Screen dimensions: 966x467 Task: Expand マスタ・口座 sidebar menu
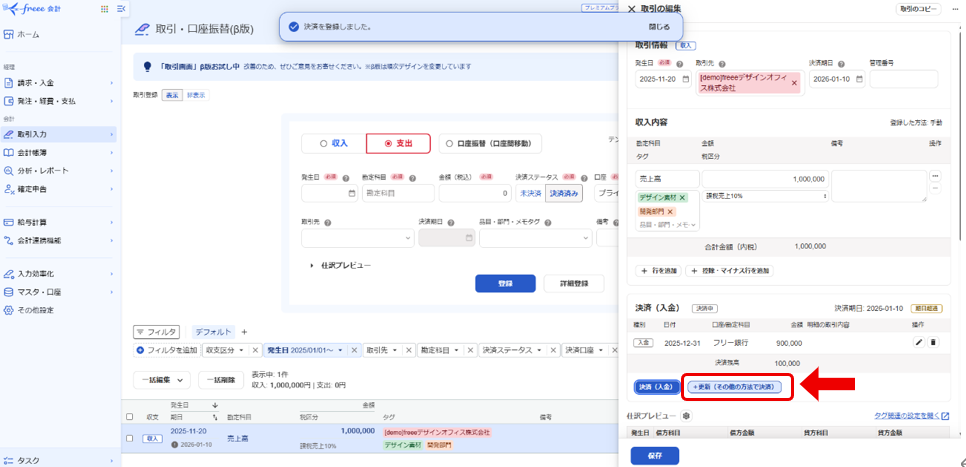[59, 292]
